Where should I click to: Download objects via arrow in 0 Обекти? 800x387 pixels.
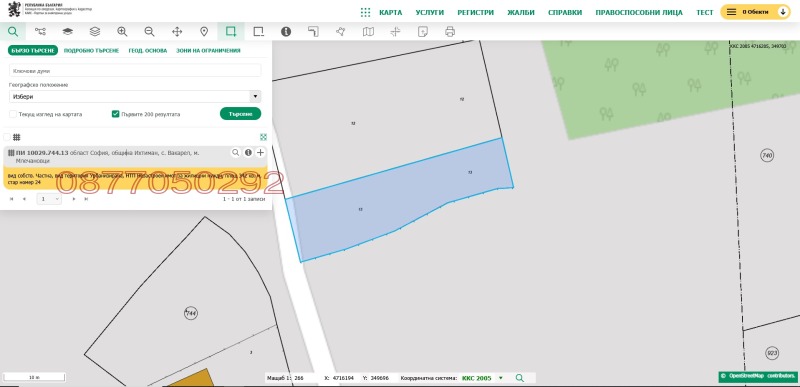783,12
